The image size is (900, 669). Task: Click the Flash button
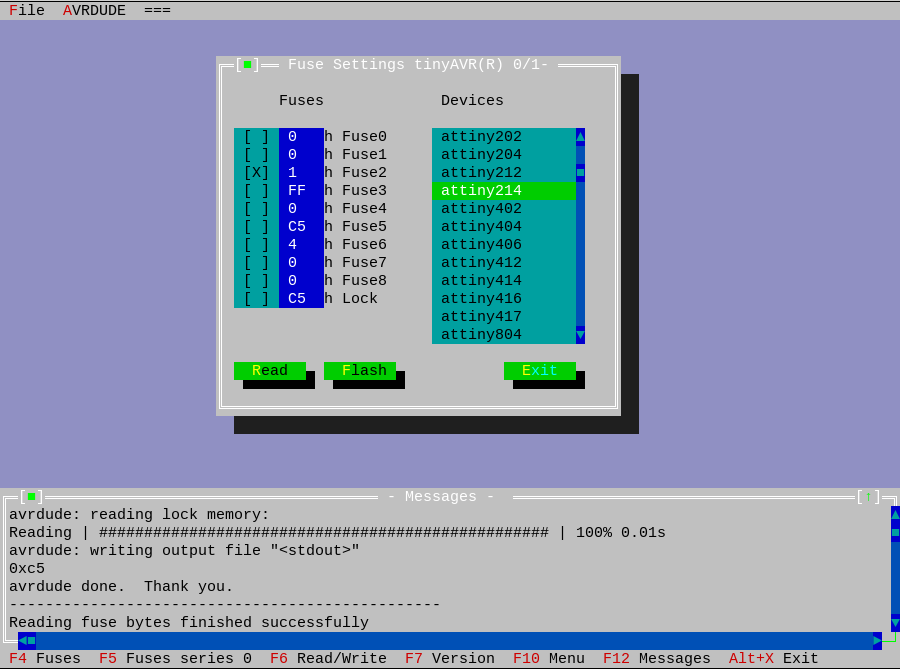tap(360, 371)
